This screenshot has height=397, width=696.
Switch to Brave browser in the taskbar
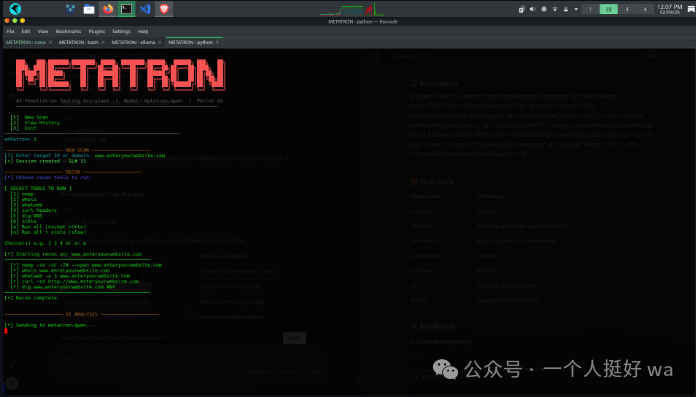pyautogui.click(x=164, y=9)
